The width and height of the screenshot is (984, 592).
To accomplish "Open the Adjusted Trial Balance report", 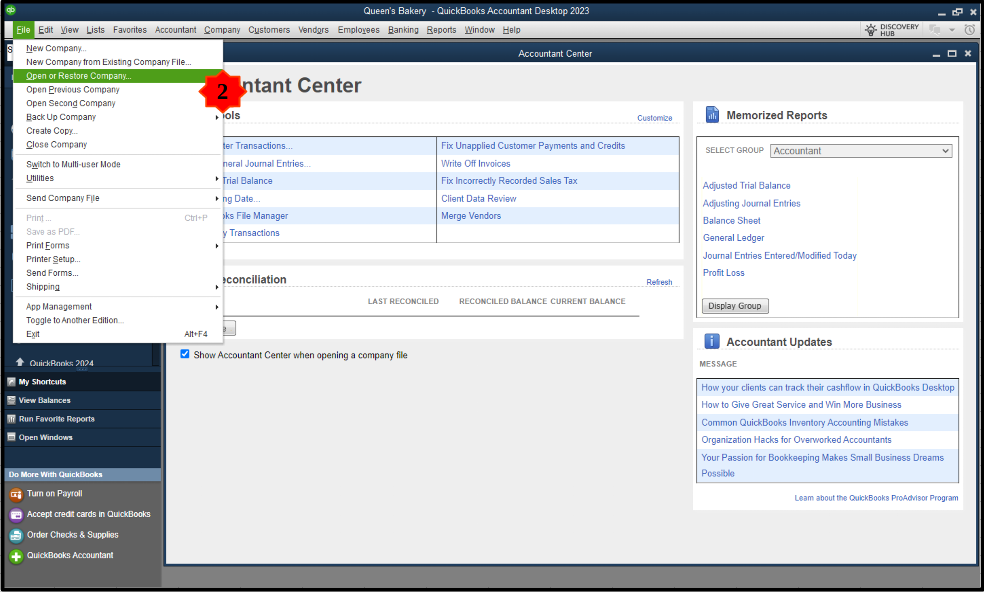I will pos(746,186).
